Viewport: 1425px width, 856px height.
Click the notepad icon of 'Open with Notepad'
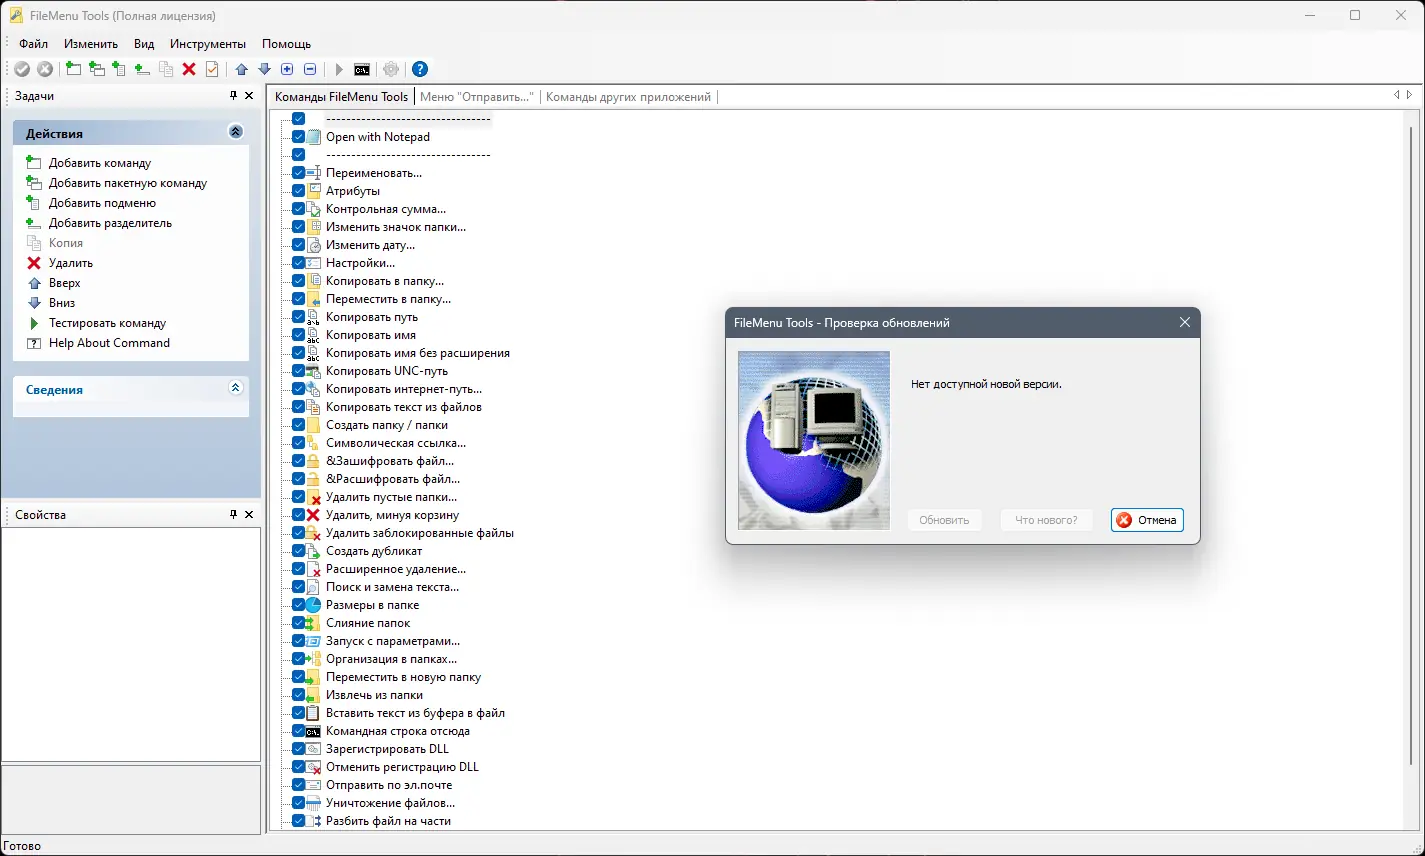pyautogui.click(x=313, y=137)
